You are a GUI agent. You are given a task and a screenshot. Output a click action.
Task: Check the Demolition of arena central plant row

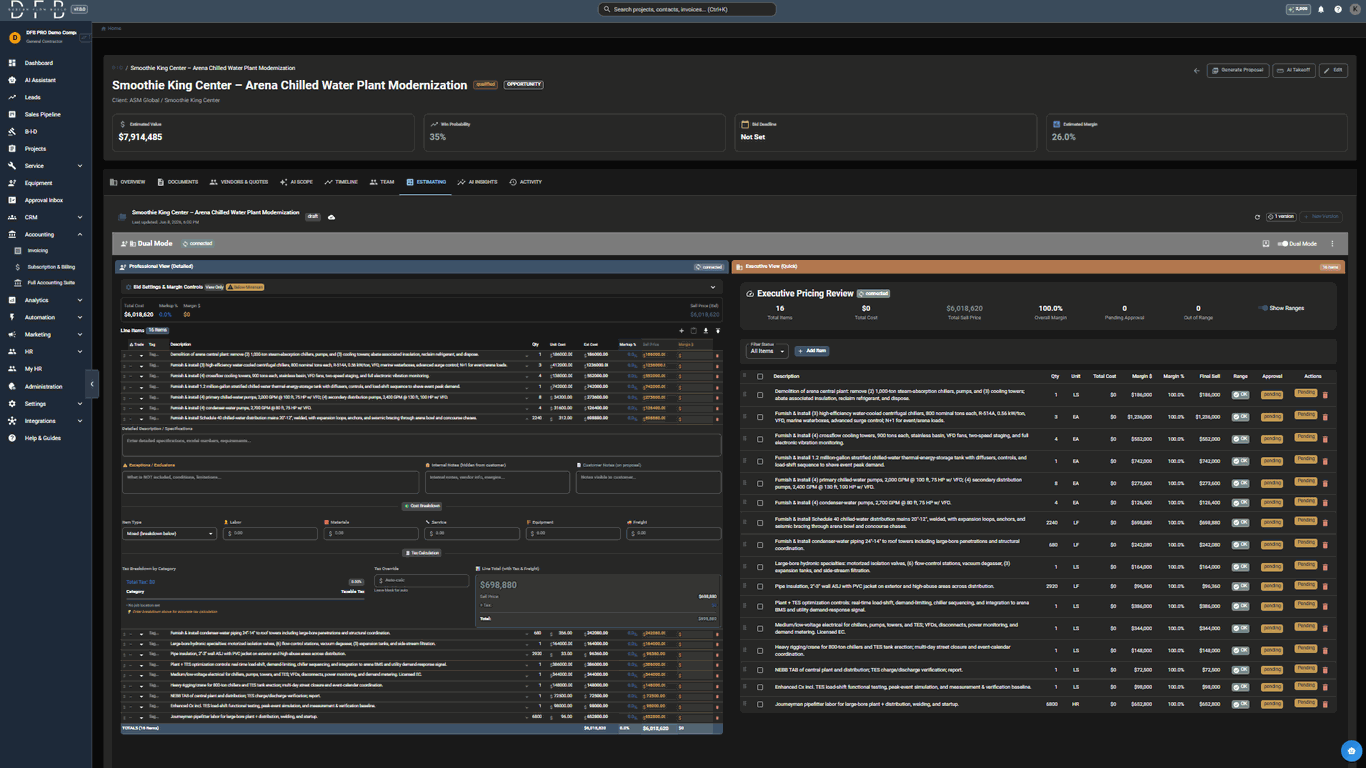[760, 395]
